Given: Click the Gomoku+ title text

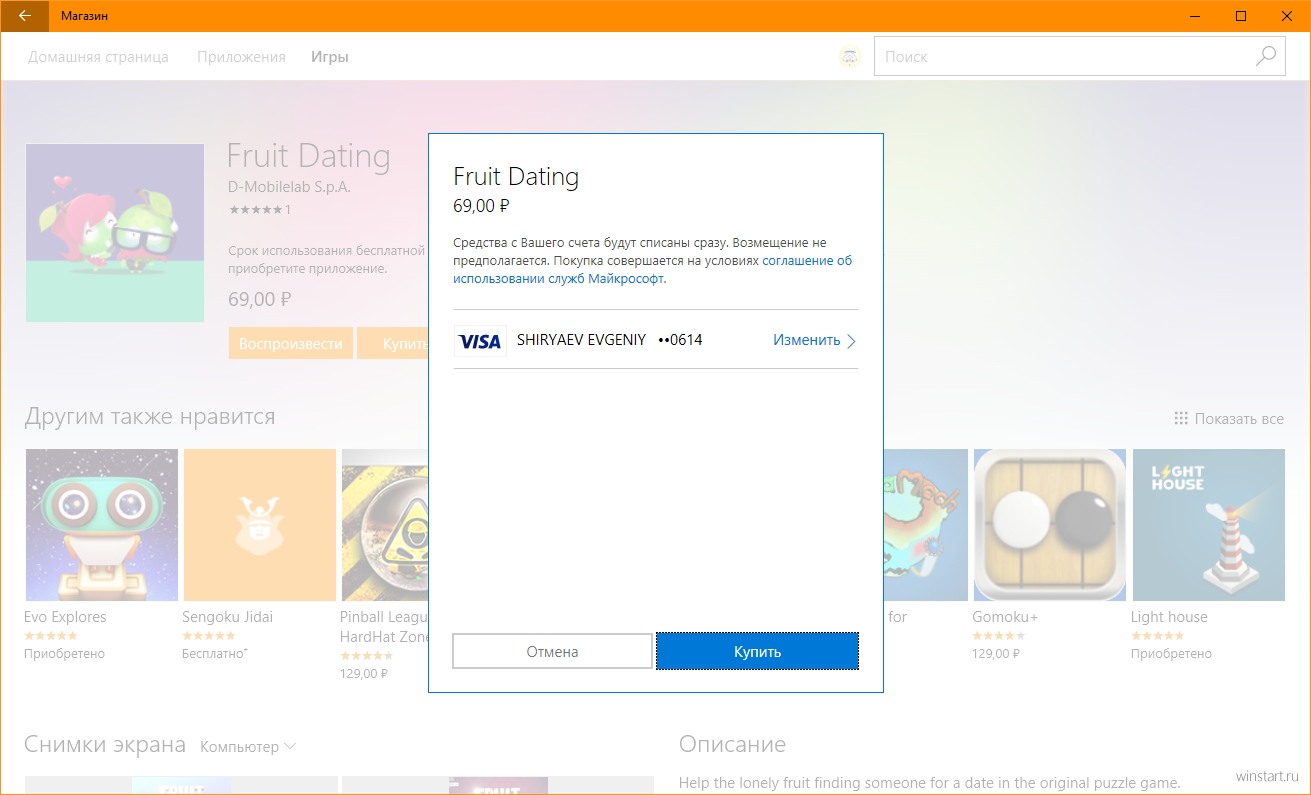Looking at the screenshot, I should point(1005,617).
